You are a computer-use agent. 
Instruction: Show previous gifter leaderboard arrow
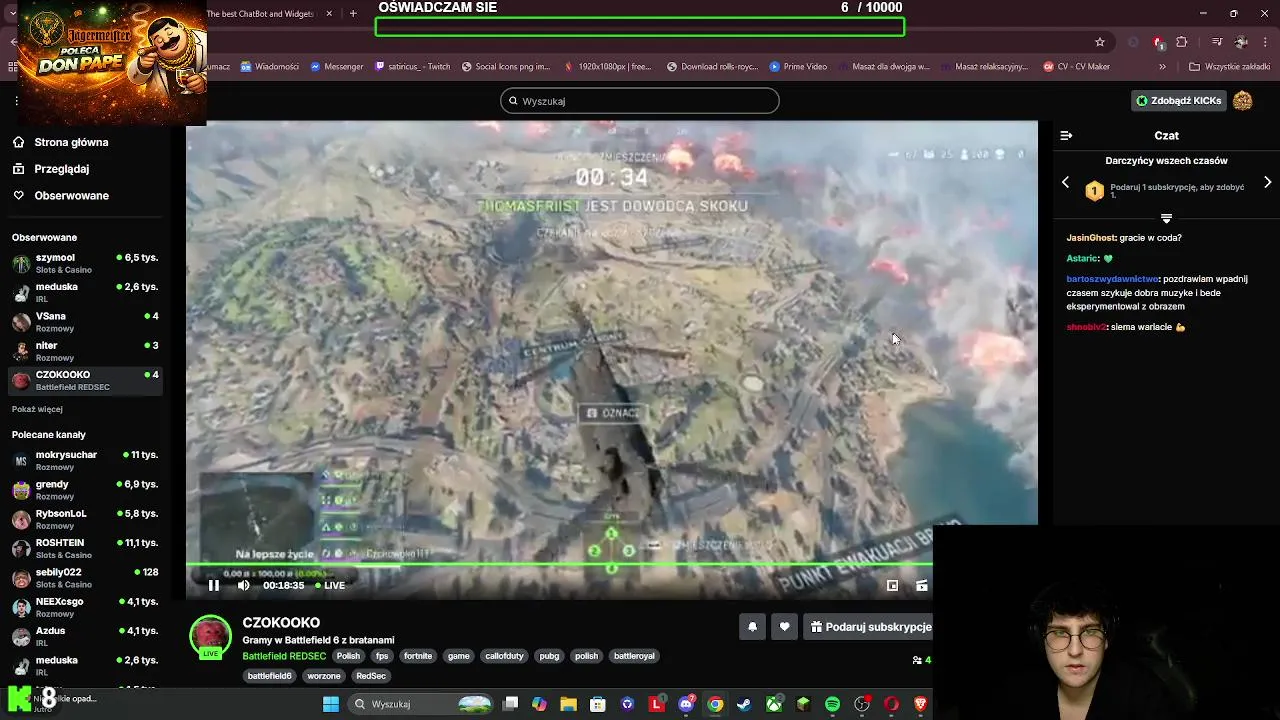point(1065,182)
